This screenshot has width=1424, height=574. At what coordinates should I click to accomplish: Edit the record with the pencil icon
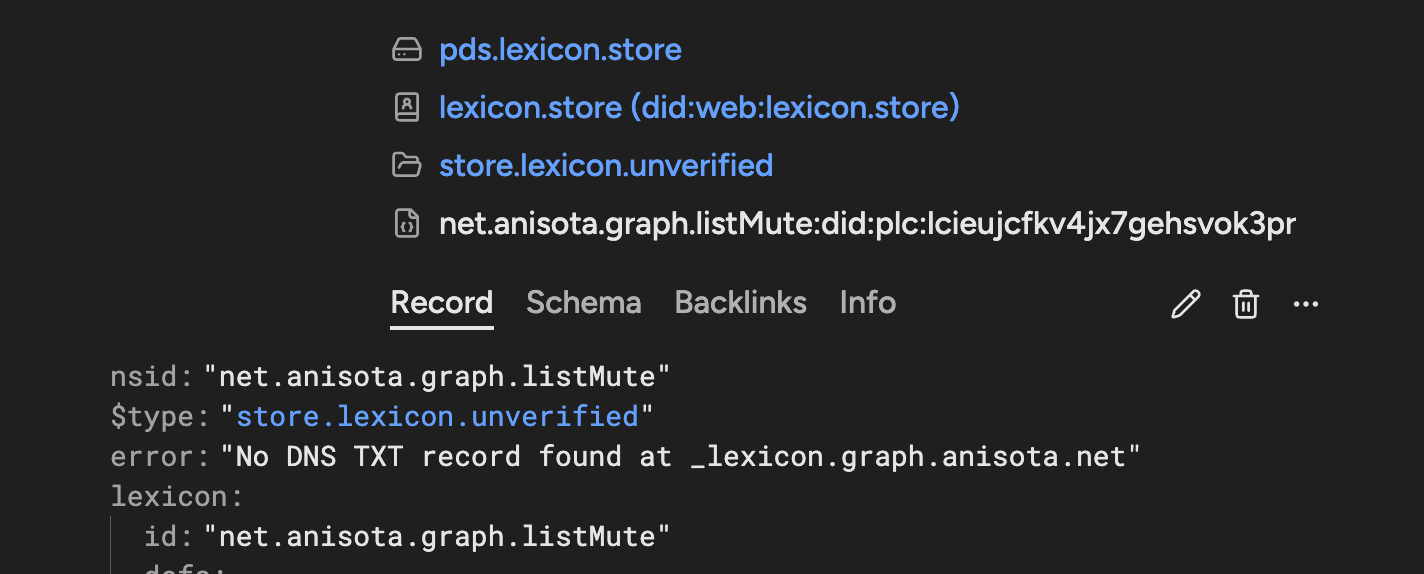click(x=1185, y=304)
